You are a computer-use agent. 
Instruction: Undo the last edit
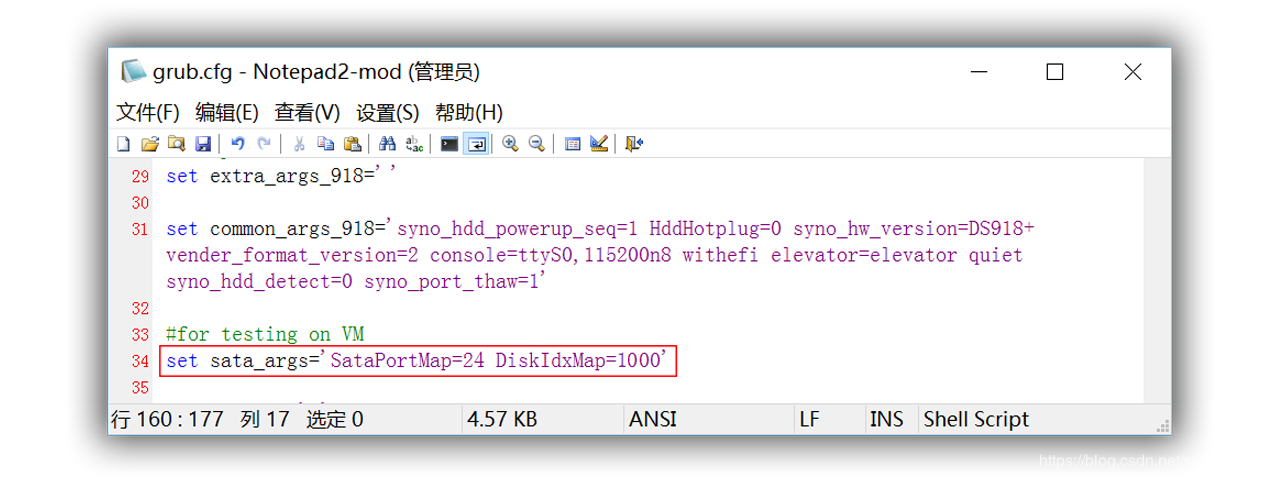238,144
